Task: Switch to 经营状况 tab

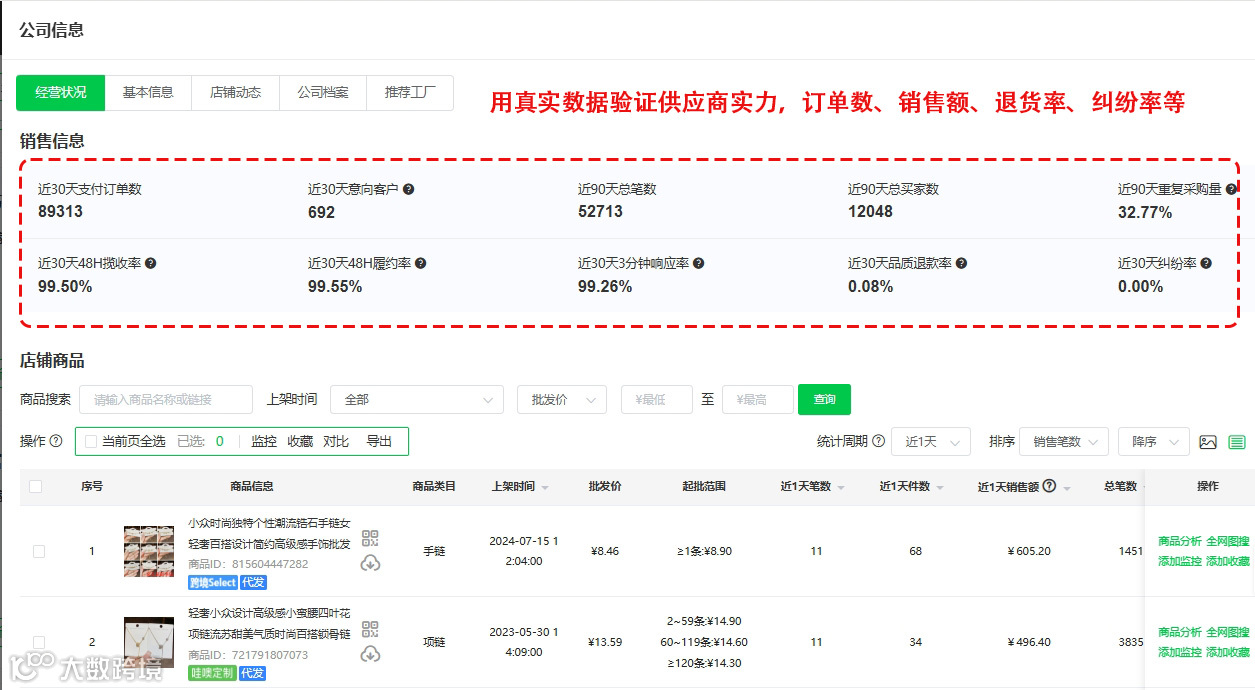Action: (x=61, y=92)
